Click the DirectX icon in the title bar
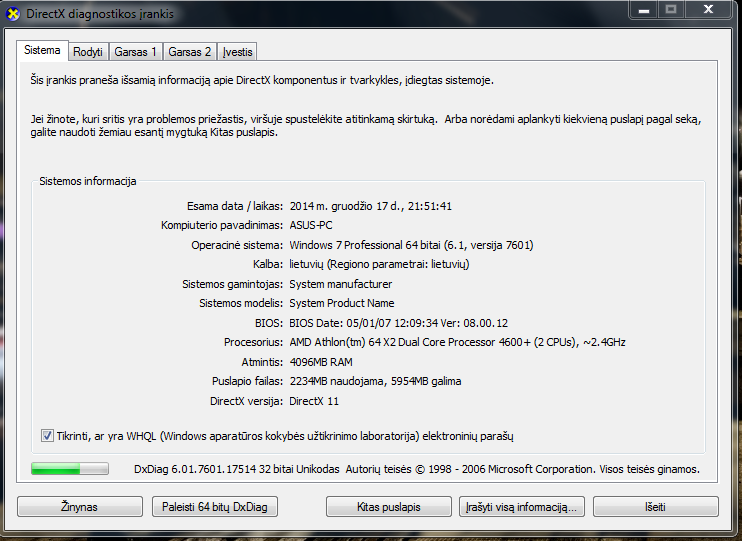This screenshot has width=742, height=541. point(13,14)
